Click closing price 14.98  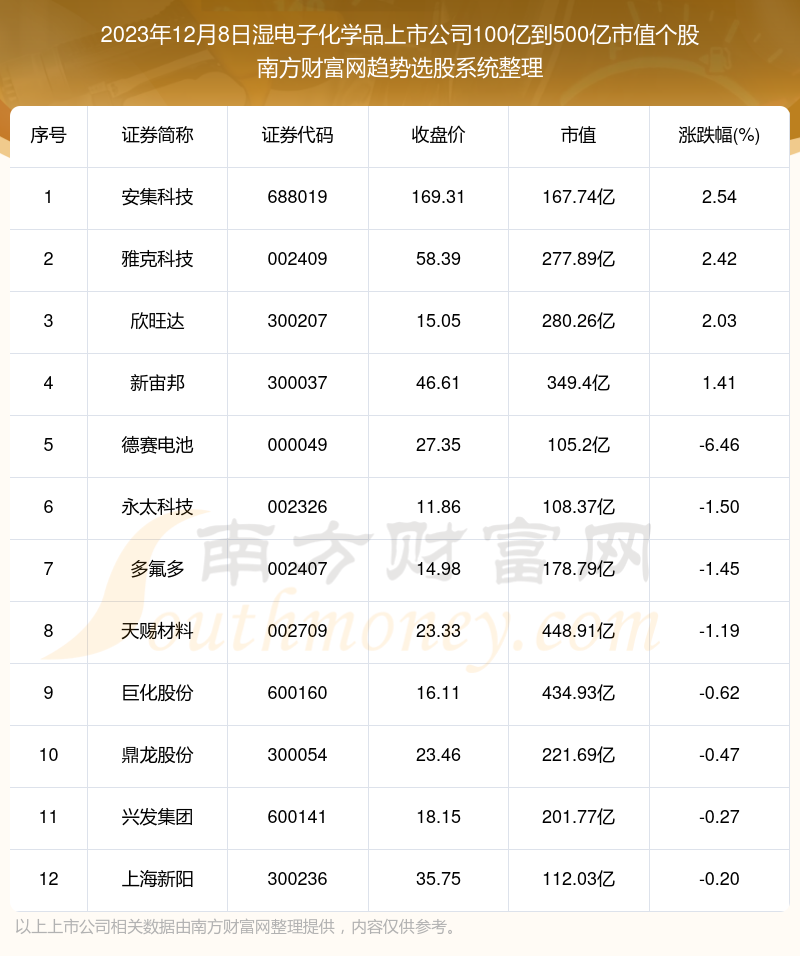(x=438, y=569)
